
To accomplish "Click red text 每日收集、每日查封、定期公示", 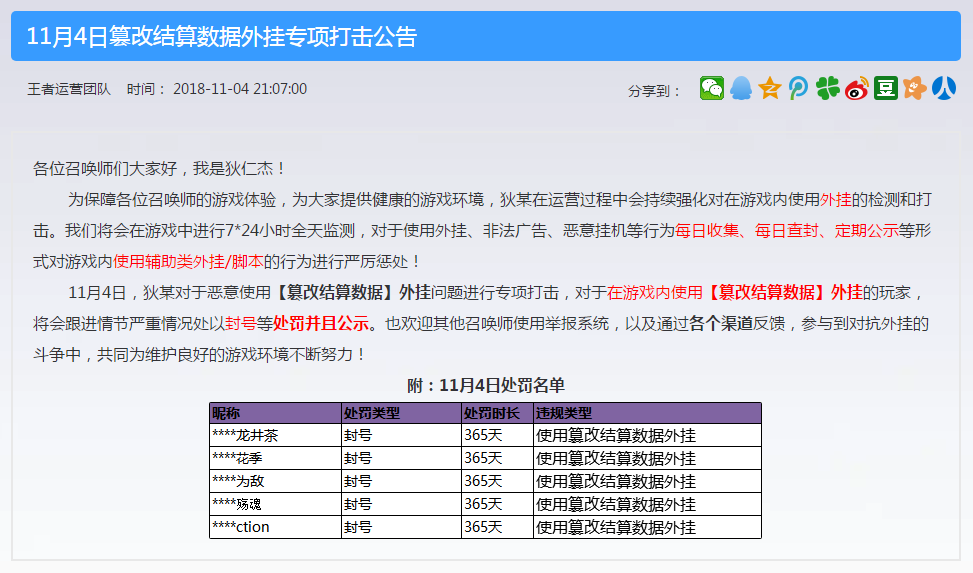I will [x=787, y=231].
